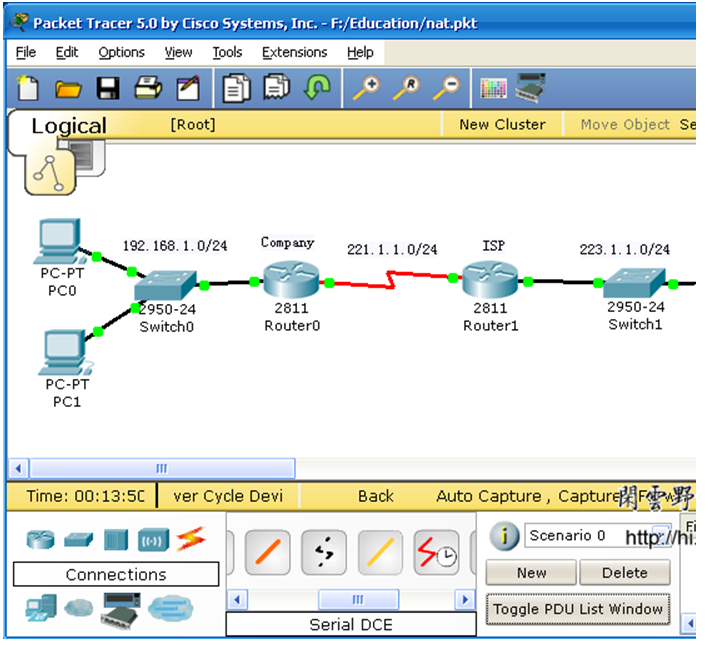Click the workspace horizontal scrollbar thumb

tap(162, 468)
